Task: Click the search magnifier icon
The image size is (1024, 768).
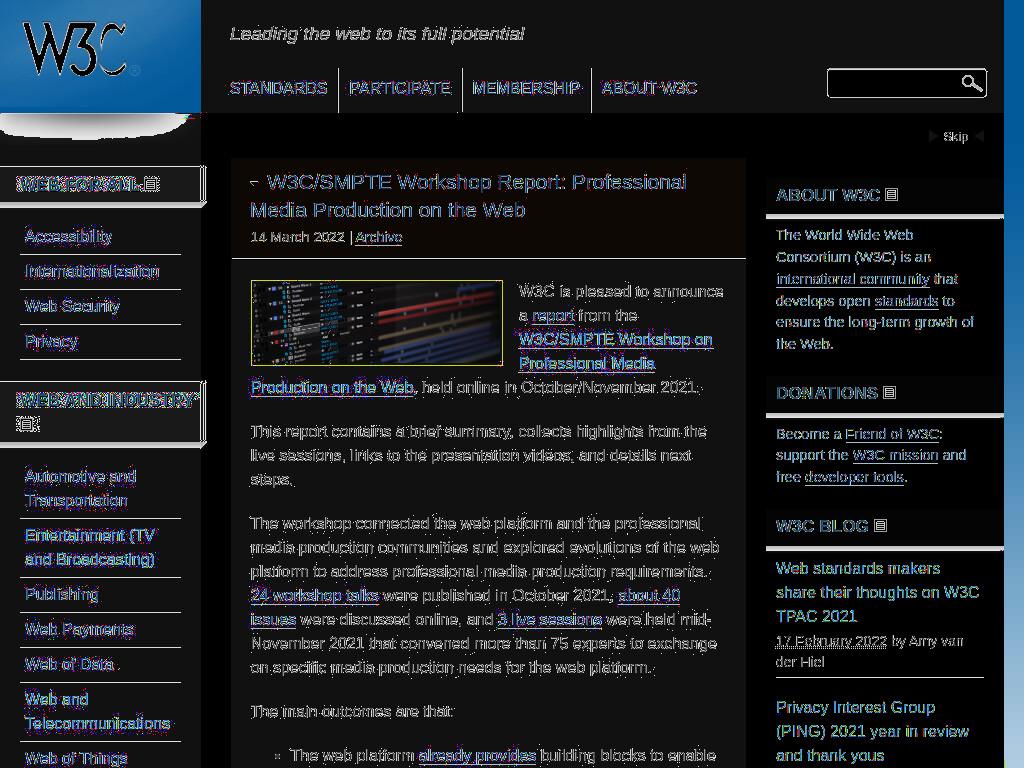Action: 972,83
